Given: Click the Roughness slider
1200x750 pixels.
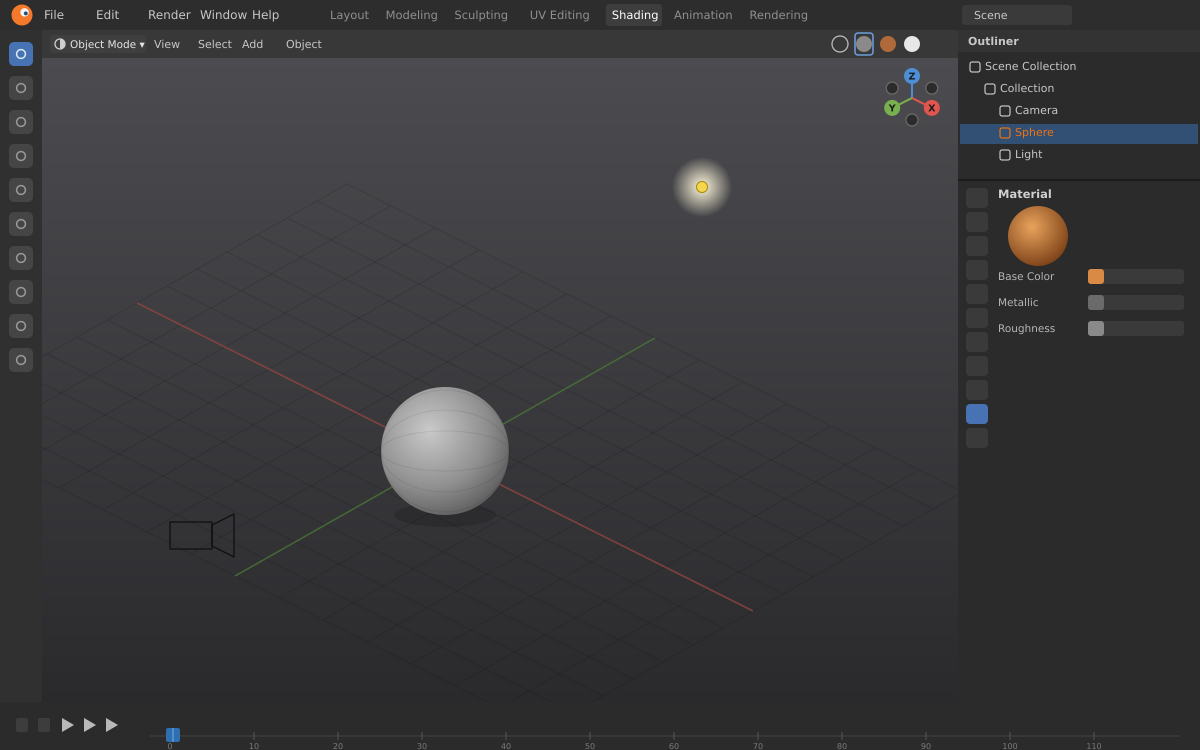Looking at the screenshot, I should coord(1136,328).
